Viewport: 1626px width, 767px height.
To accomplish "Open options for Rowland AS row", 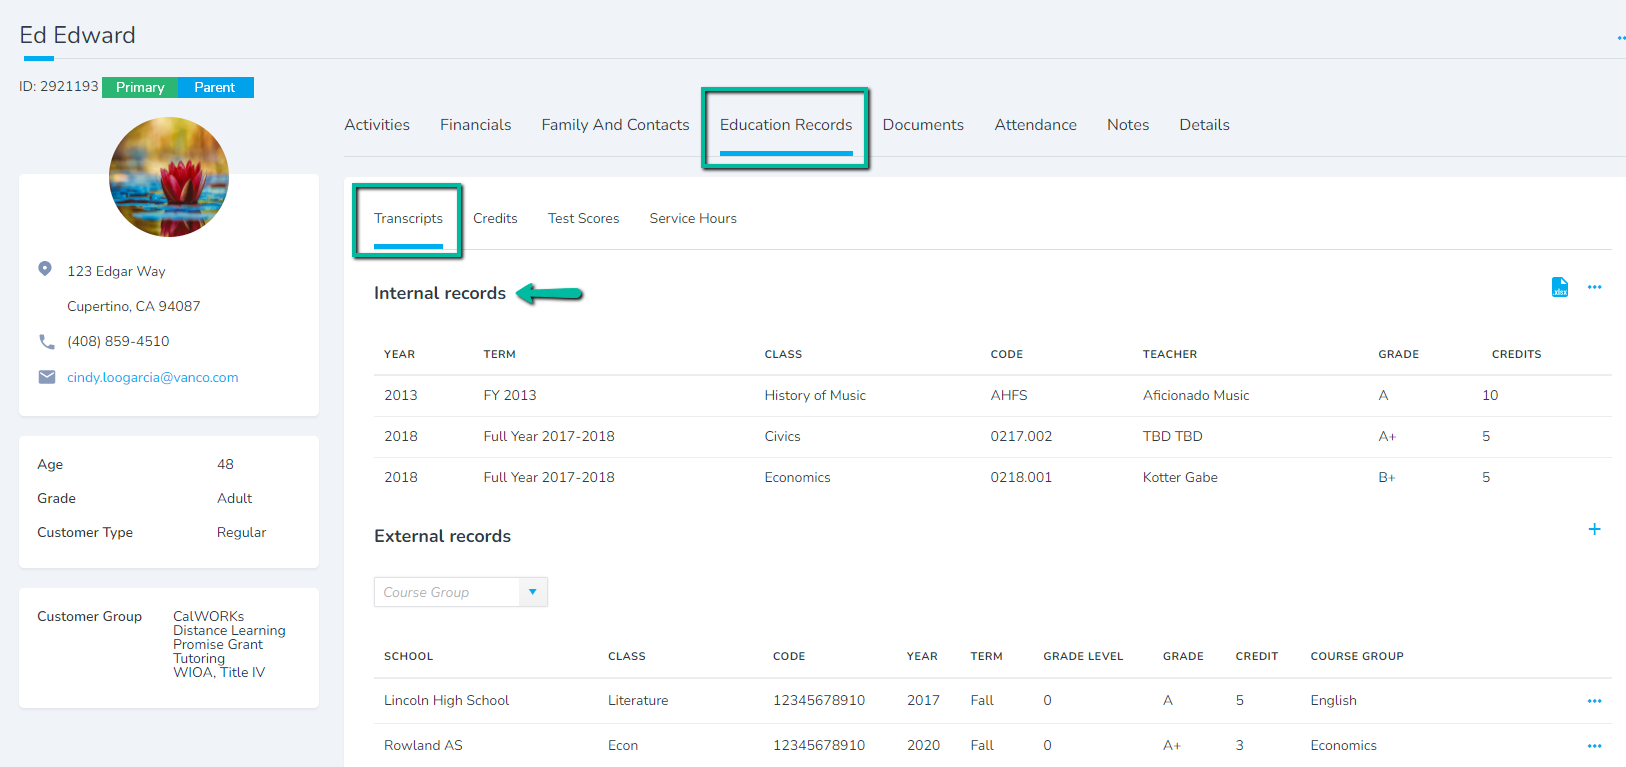I will point(1594,746).
